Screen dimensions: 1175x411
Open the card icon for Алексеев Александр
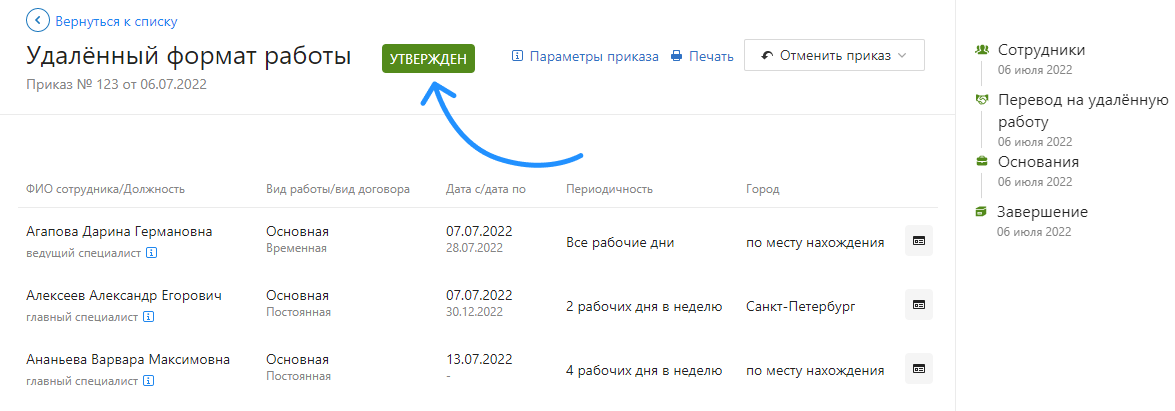pyautogui.click(x=919, y=304)
